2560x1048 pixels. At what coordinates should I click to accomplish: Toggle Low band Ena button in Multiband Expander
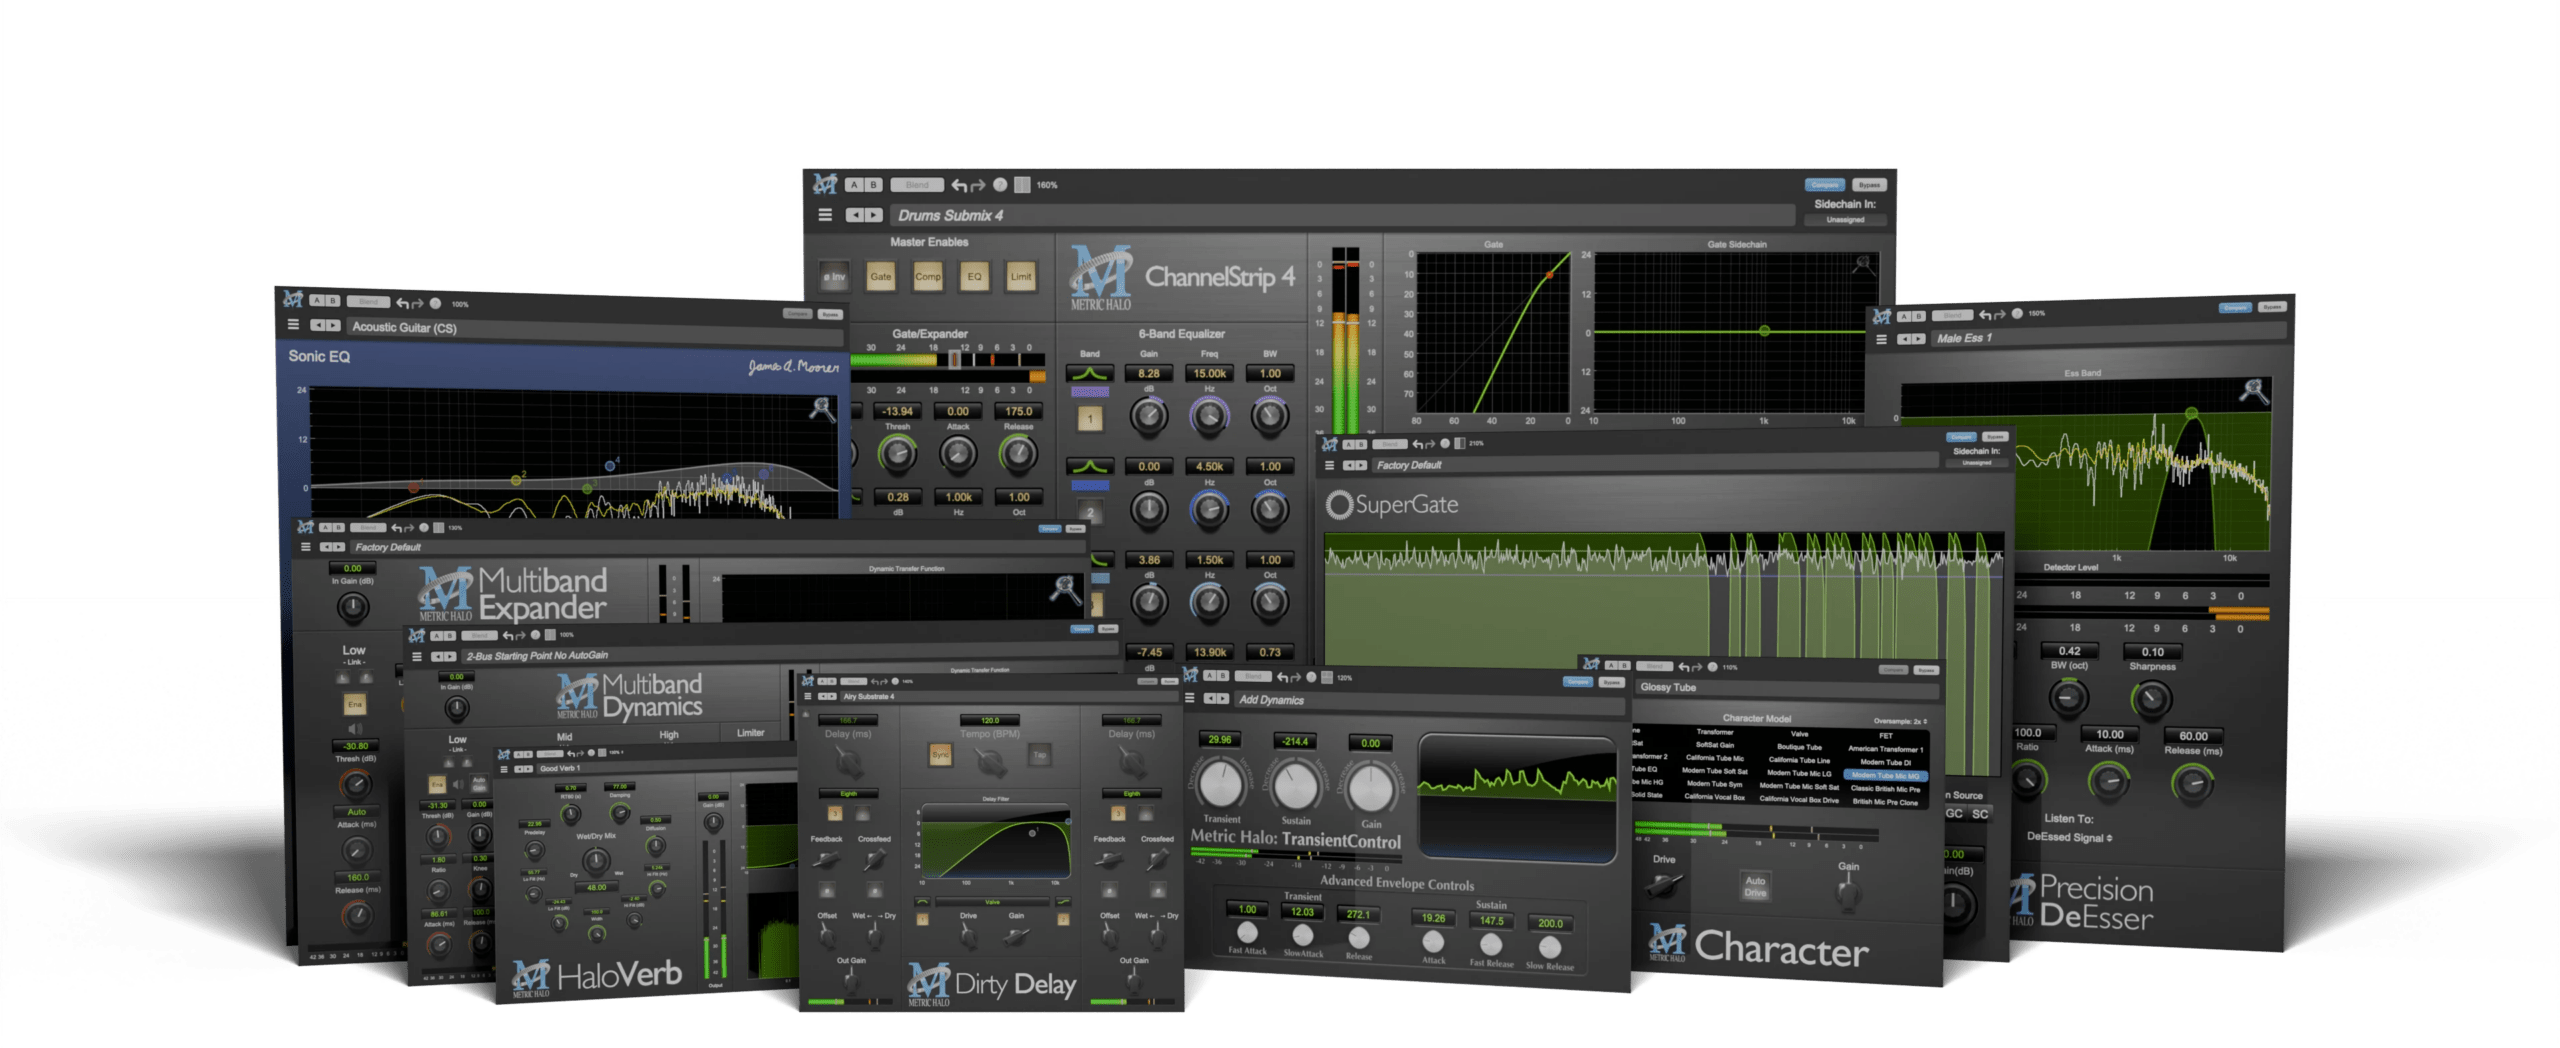point(354,704)
